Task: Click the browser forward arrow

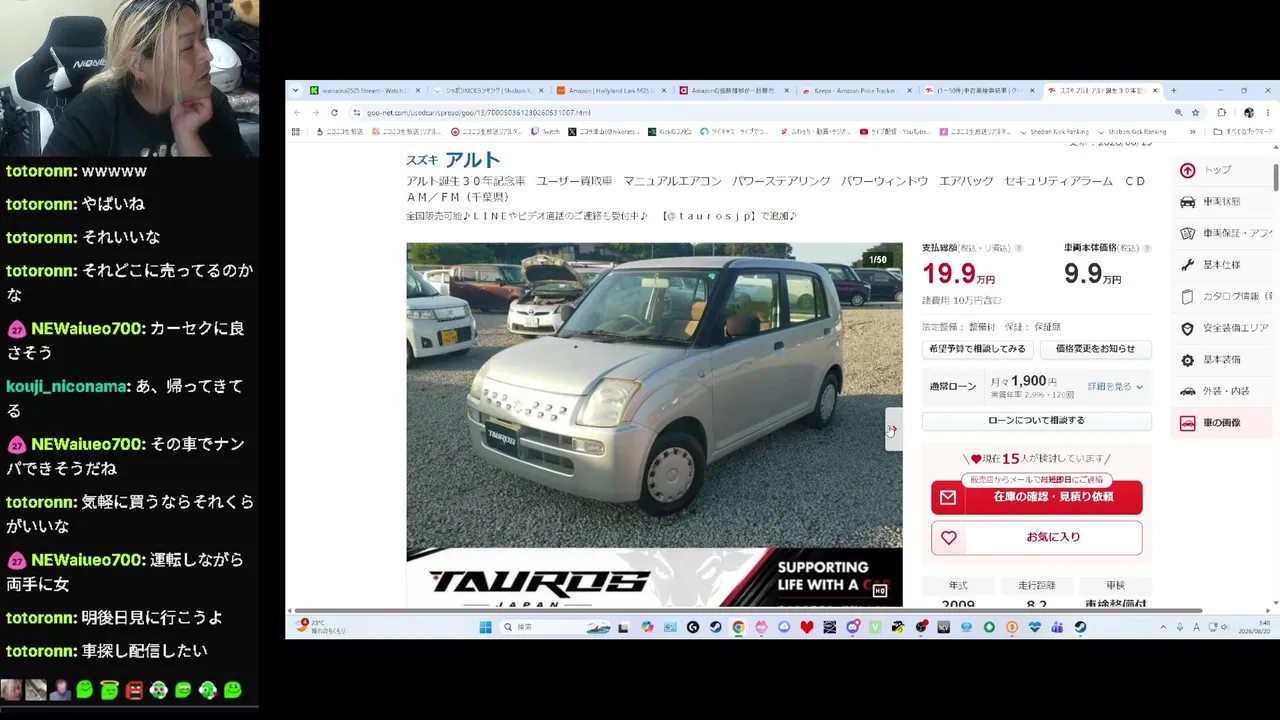Action: coord(315,112)
